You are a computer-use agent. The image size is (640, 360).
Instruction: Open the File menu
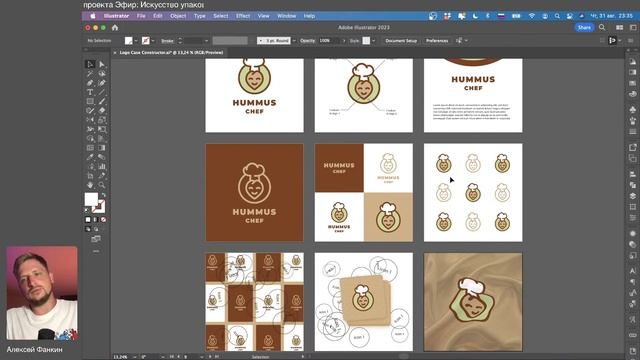click(x=141, y=16)
